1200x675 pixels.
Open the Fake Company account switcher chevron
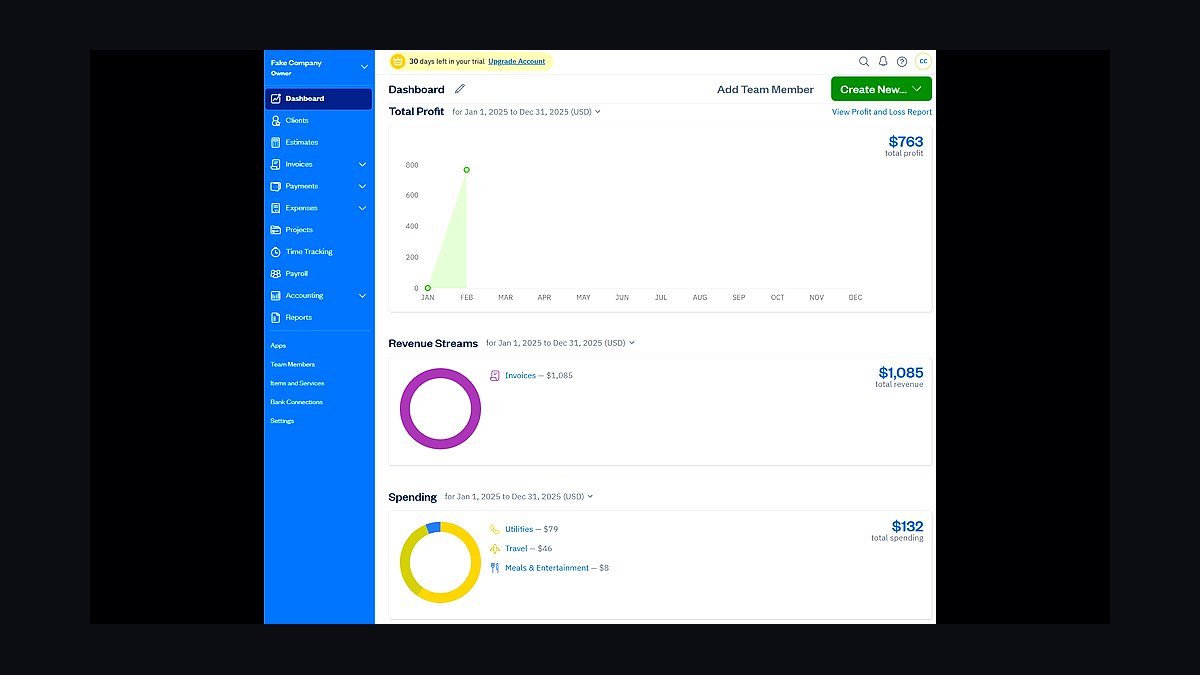(x=364, y=67)
